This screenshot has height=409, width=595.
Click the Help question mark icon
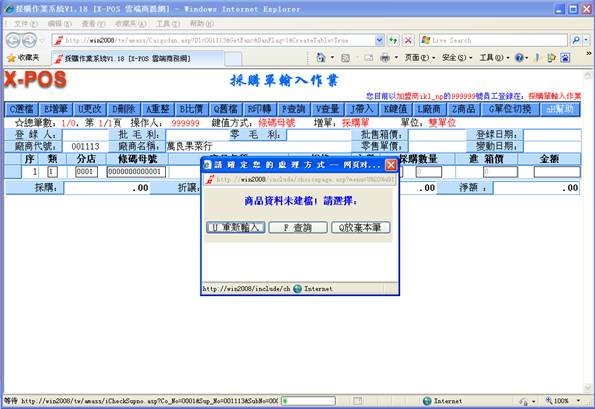[x=519, y=58]
